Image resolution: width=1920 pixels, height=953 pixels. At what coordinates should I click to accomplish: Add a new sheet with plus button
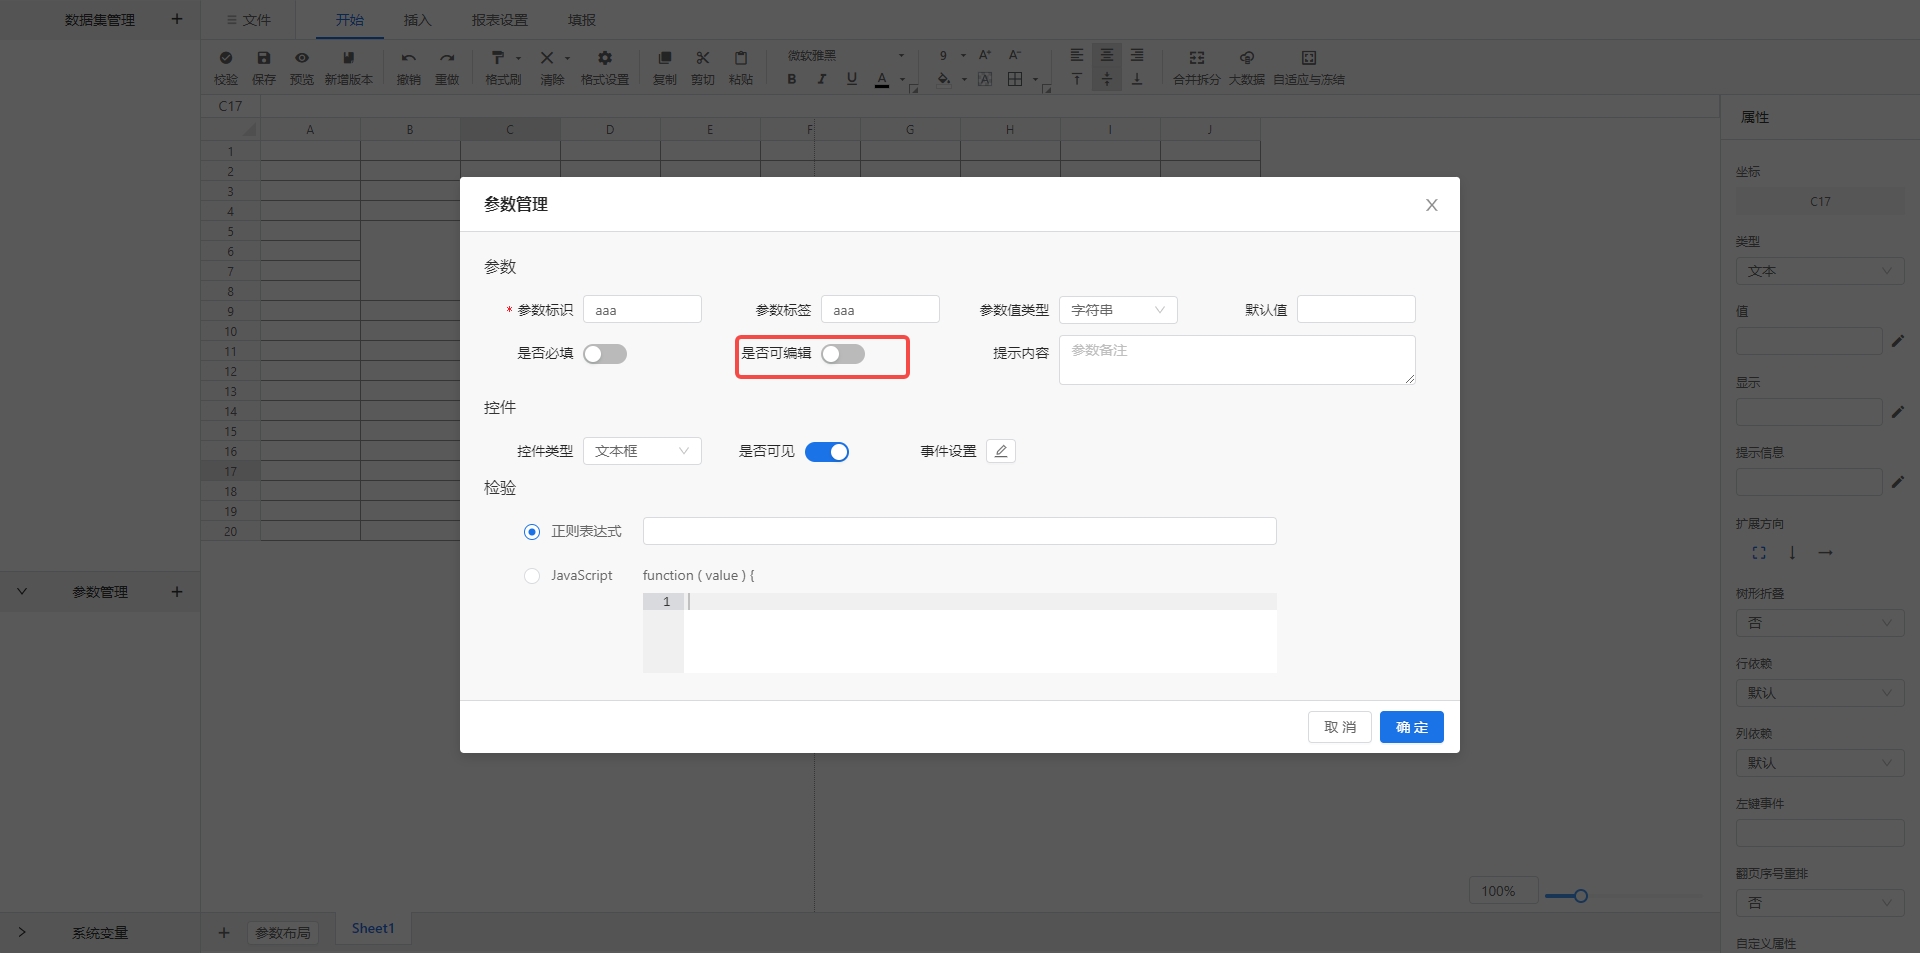224,933
